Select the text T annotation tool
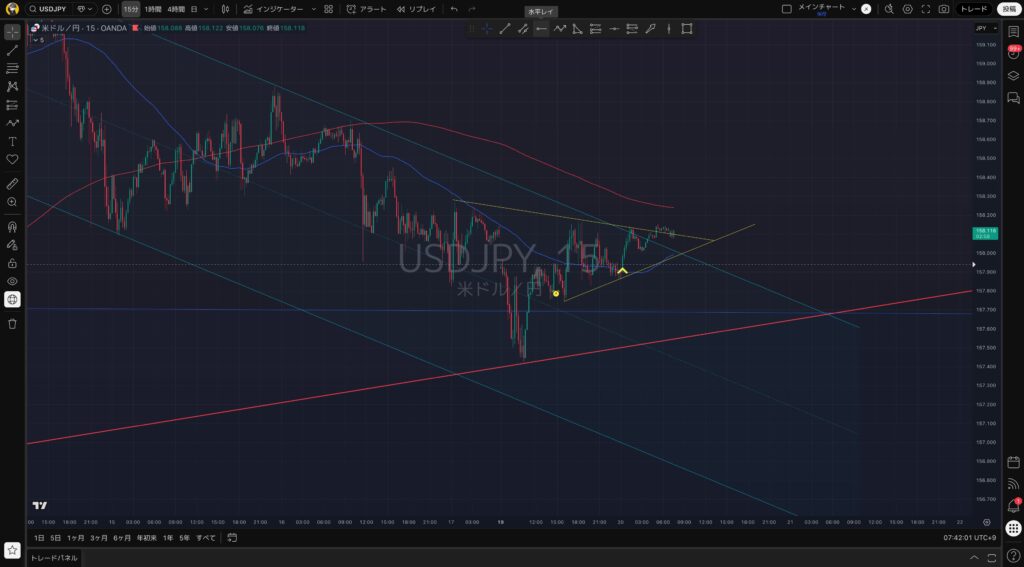 tap(12, 141)
